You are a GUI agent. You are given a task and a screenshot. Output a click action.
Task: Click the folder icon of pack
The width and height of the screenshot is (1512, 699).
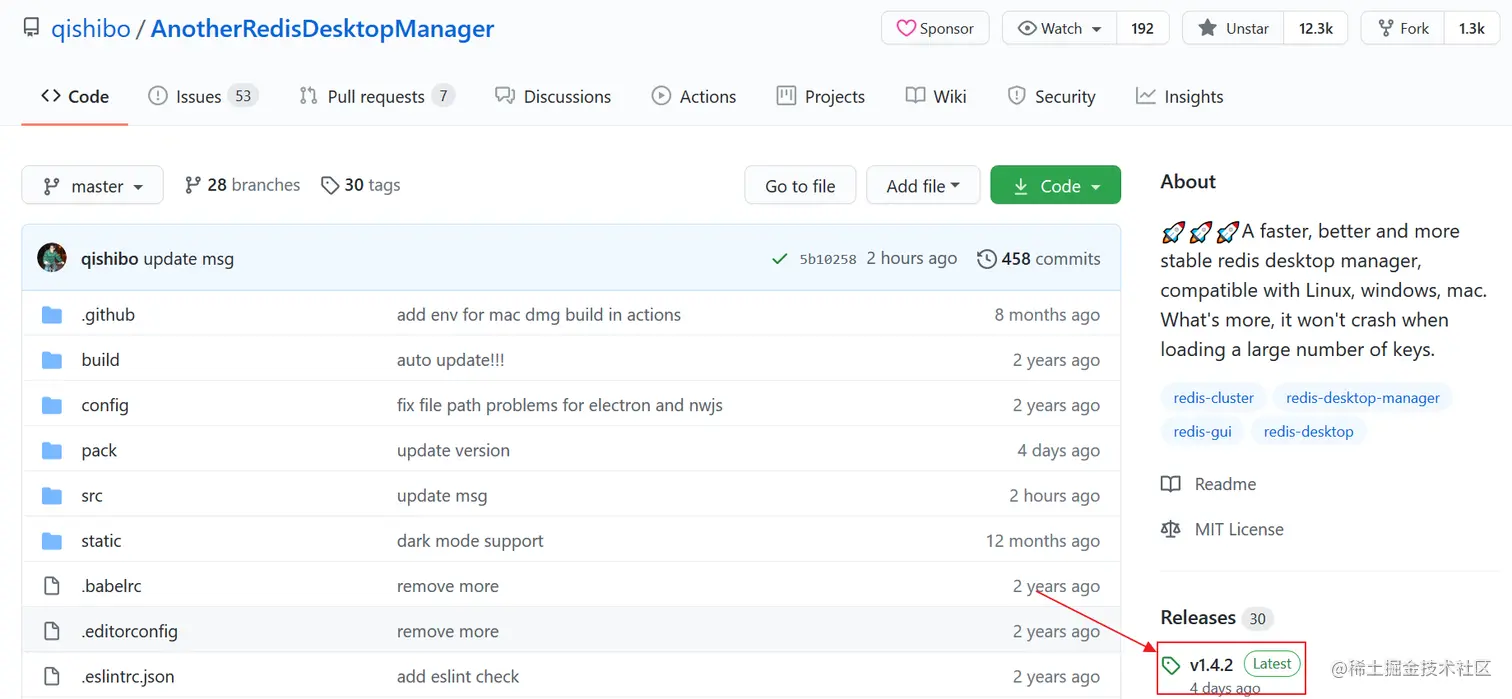click(52, 450)
